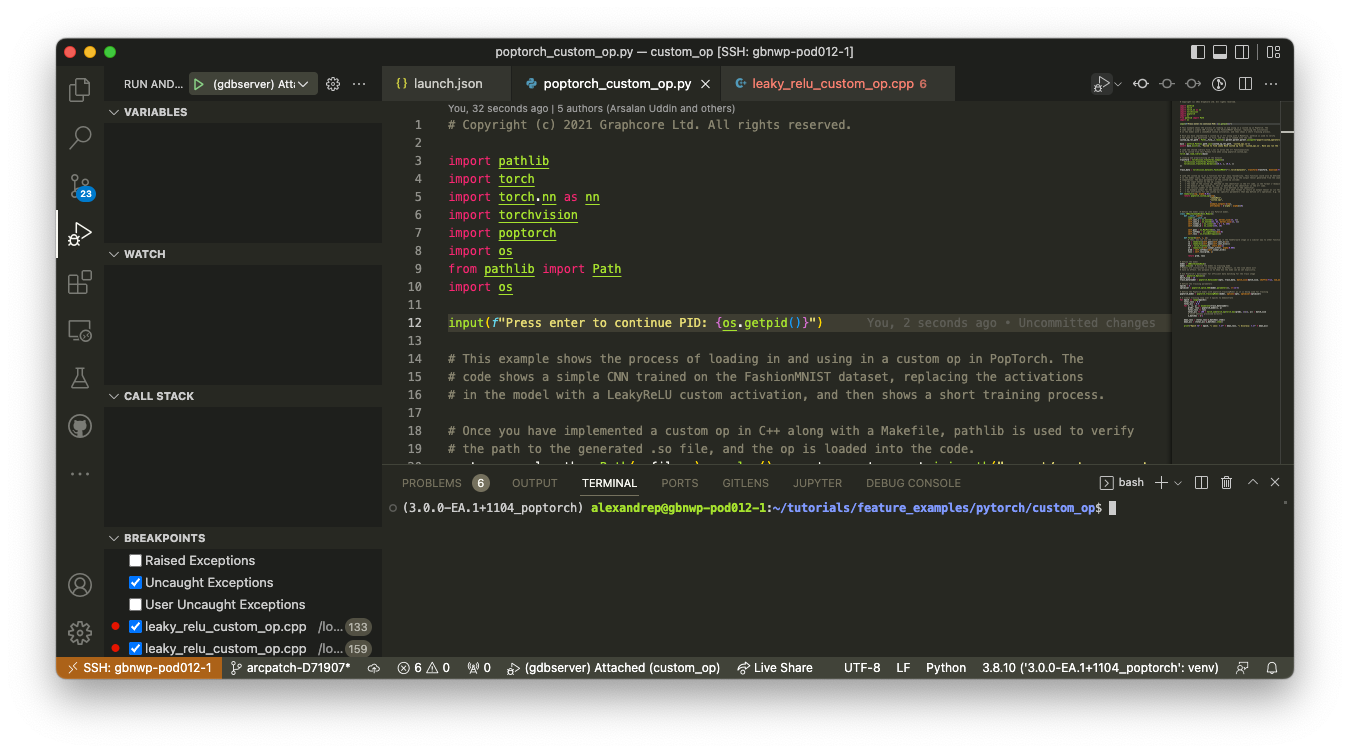Split the editor using the toolbar icon

[x=1245, y=84]
